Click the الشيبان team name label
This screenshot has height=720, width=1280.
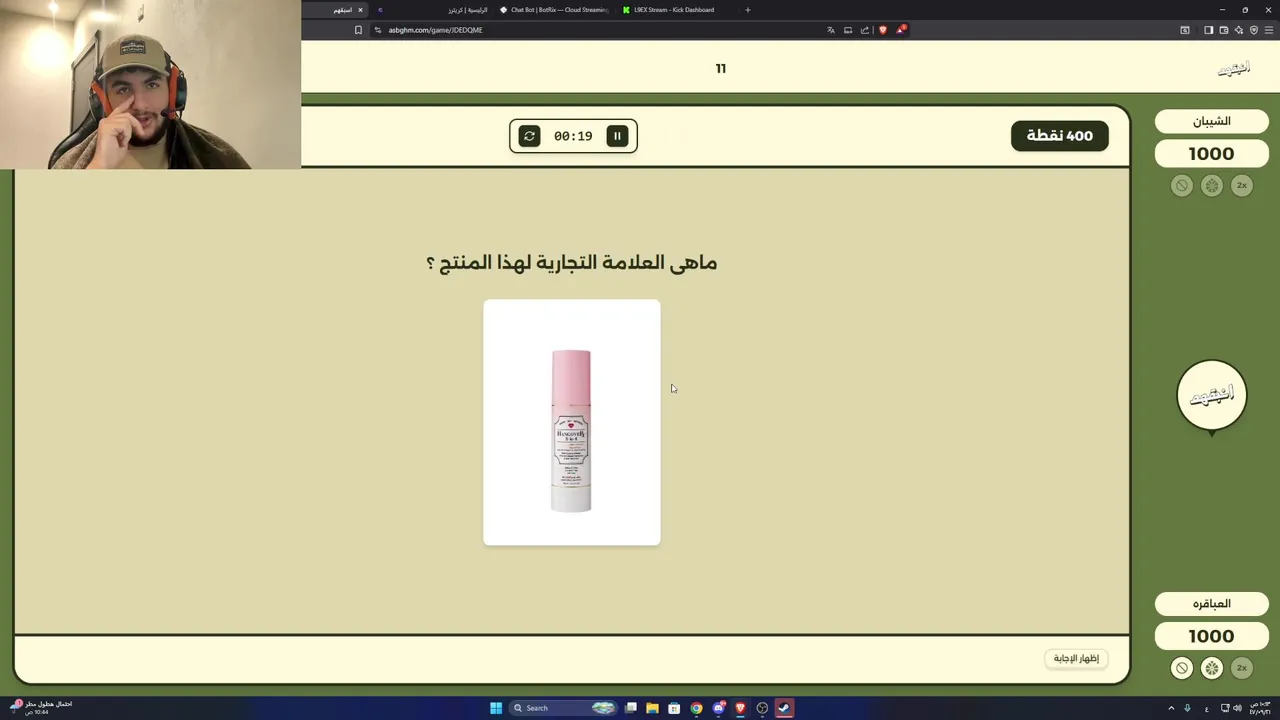pyautogui.click(x=1211, y=121)
